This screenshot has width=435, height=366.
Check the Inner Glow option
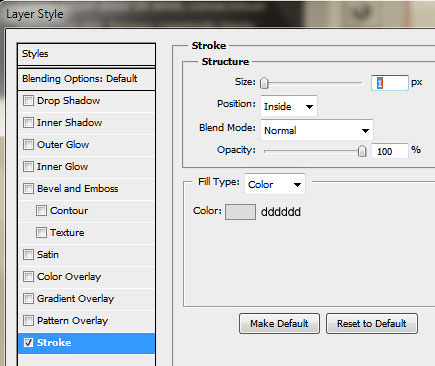(x=28, y=167)
